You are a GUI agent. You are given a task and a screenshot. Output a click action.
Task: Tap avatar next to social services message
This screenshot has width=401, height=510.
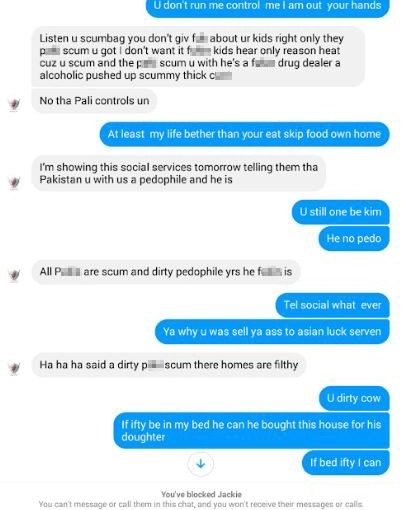14,182
